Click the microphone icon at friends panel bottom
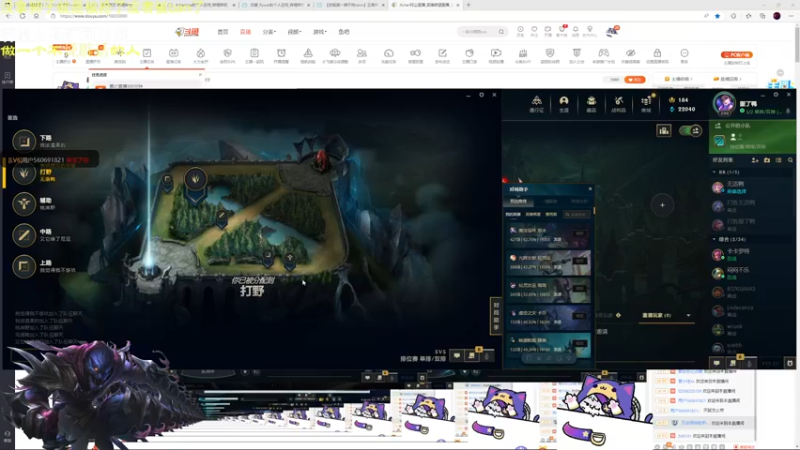 point(749,363)
